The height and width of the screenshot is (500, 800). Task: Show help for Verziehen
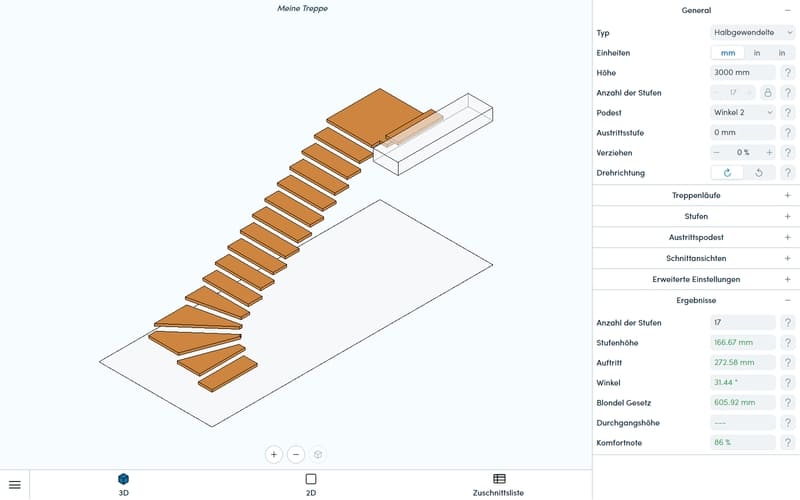tap(788, 153)
